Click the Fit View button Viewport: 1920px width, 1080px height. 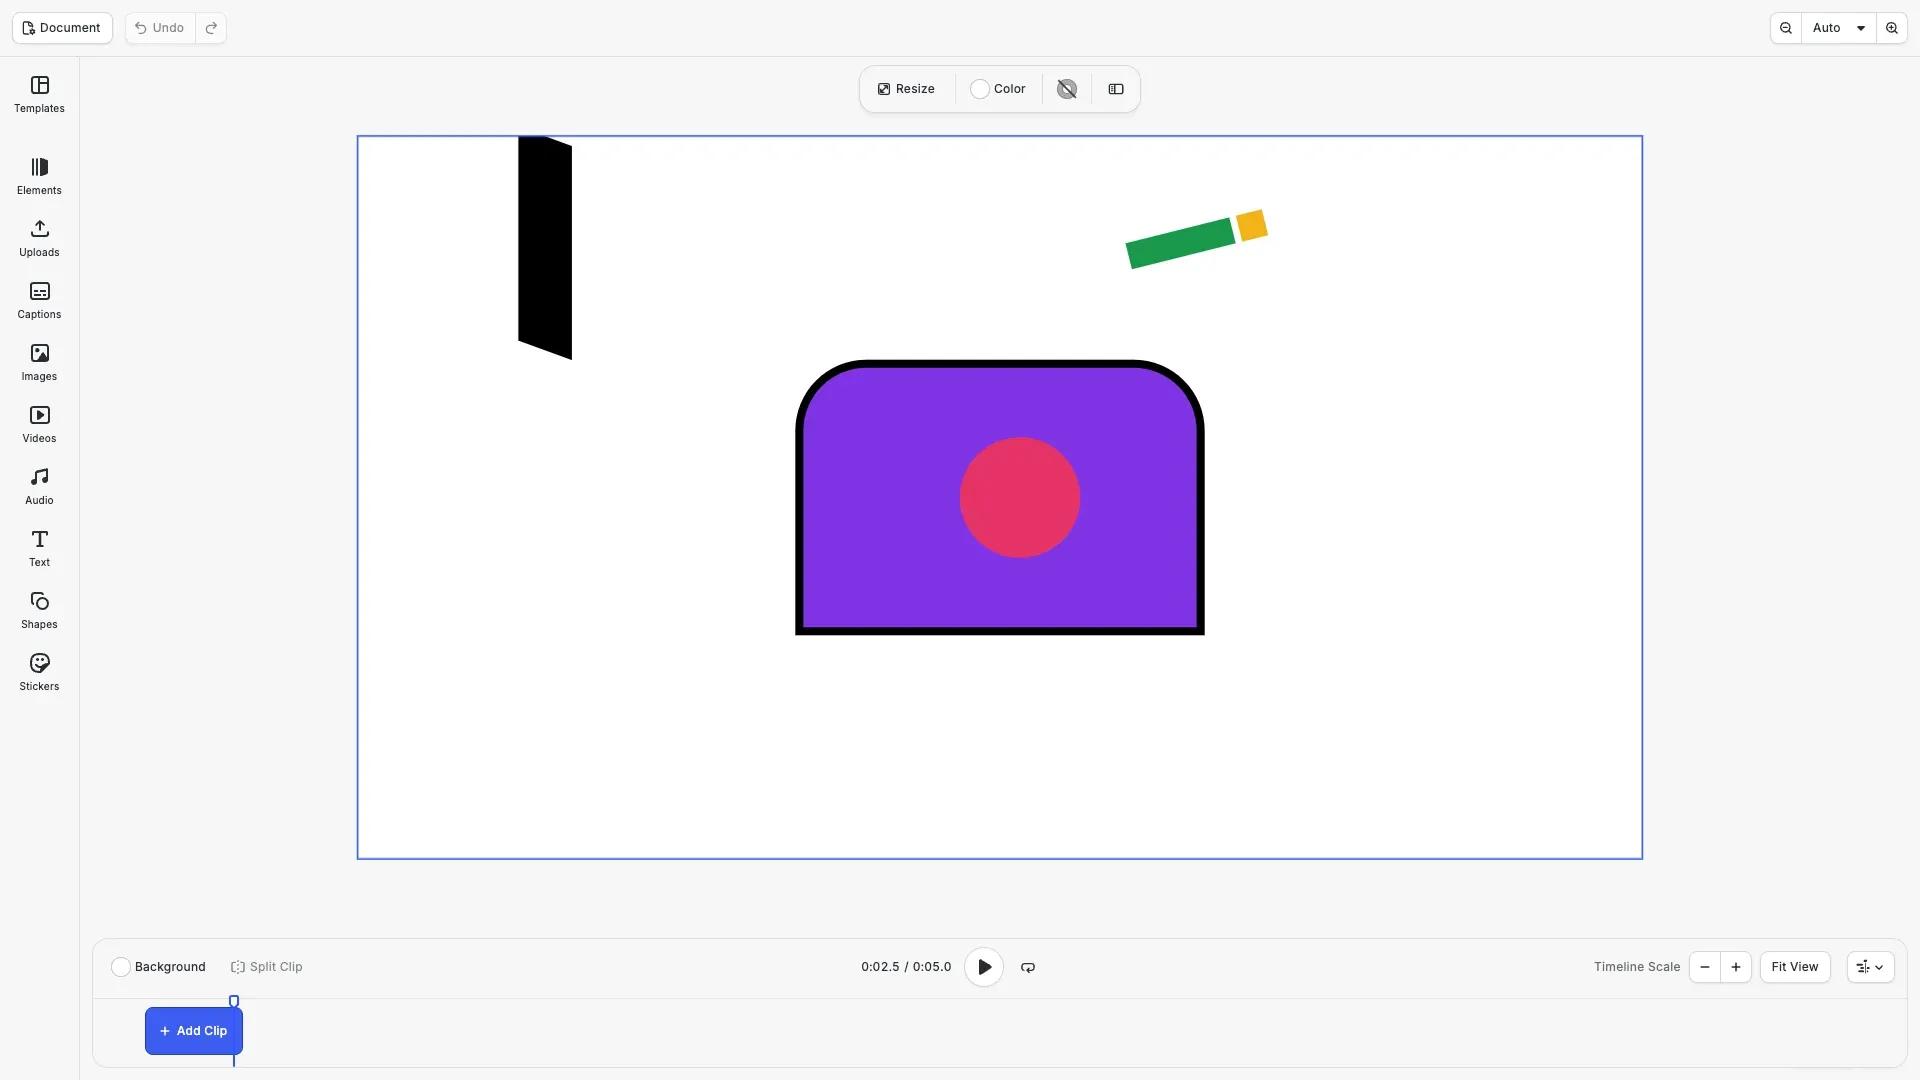[x=1795, y=967]
